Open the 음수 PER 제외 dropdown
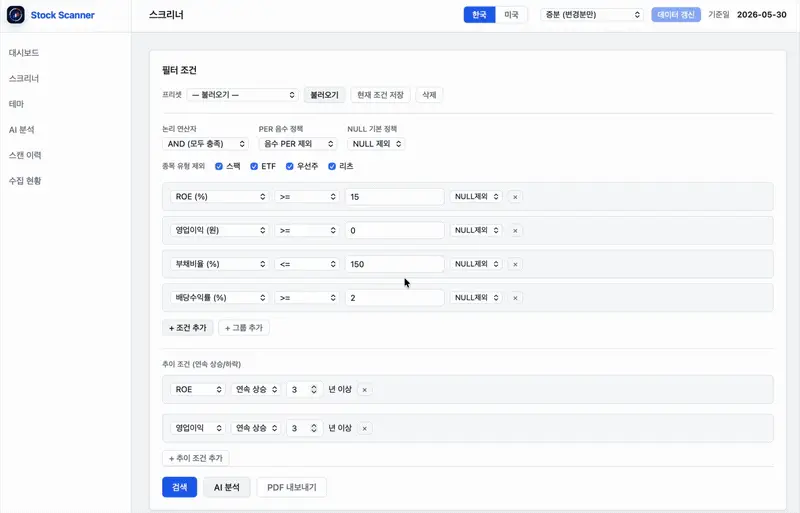Image resolution: width=800 pixels, height=513 pixels. (x=298, y=144)
